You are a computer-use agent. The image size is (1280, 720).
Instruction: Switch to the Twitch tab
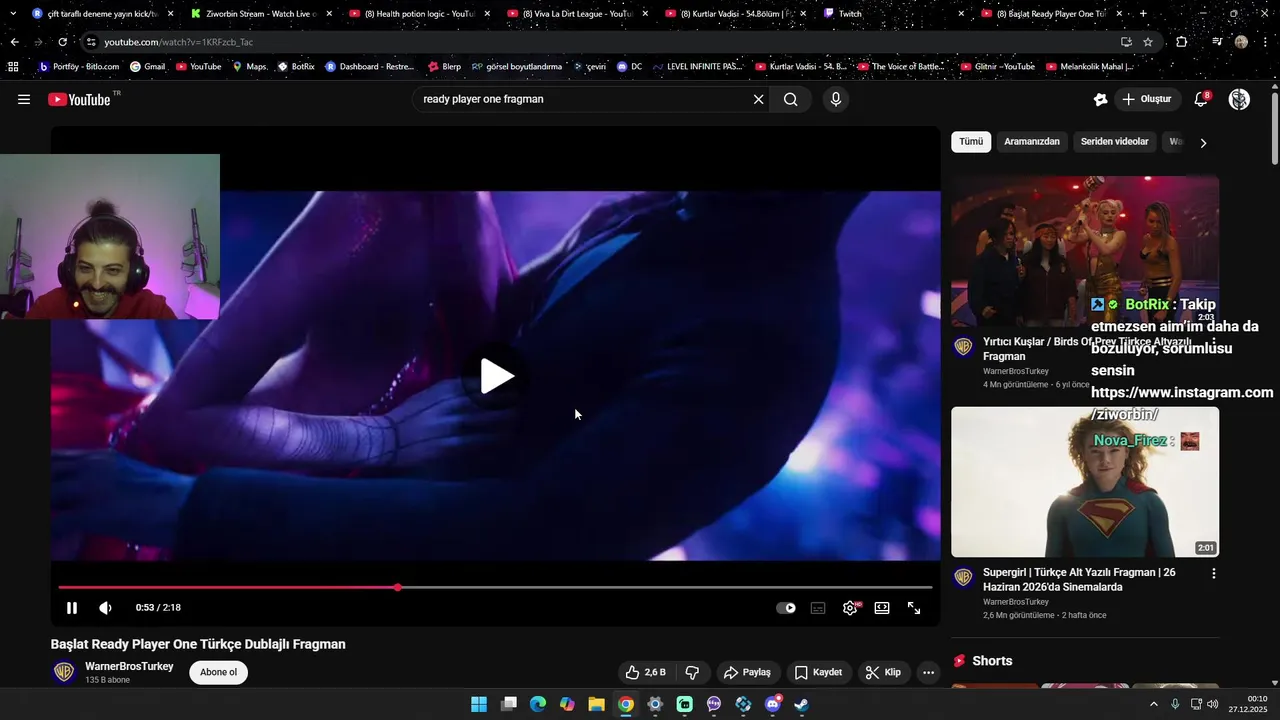(895, 14)
